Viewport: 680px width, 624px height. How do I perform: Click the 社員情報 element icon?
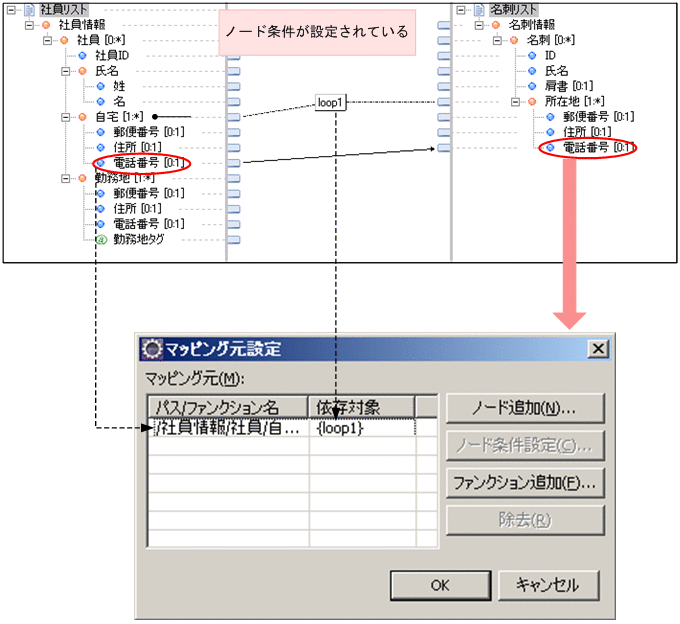(x=46, y=25)
